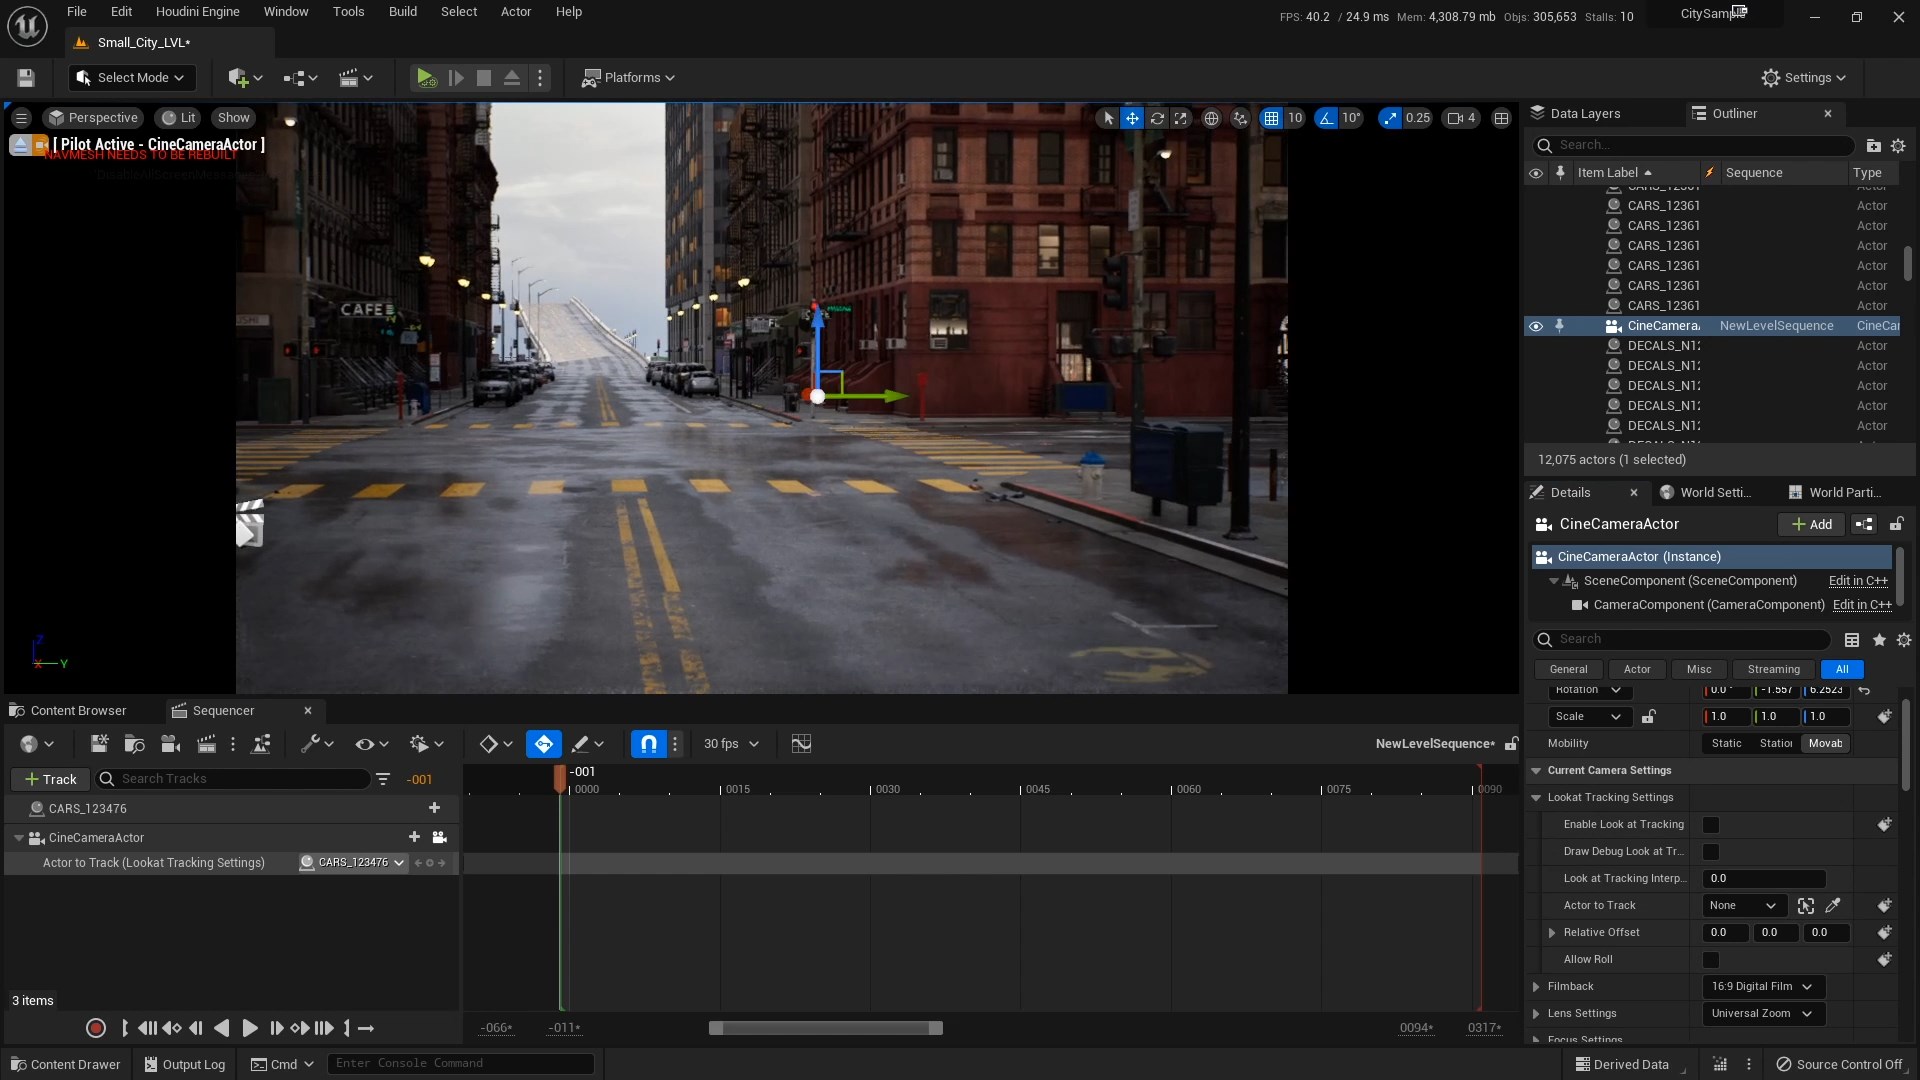Collapse the CineCameraActor sequencer track
Image resolution: width=1920 pixels, height=1080 pixels.
pos(19,838)
